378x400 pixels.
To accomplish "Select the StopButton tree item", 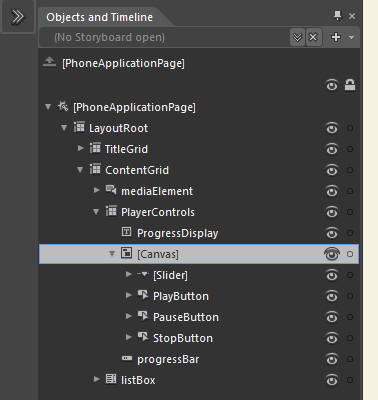I will click(183, 338).
